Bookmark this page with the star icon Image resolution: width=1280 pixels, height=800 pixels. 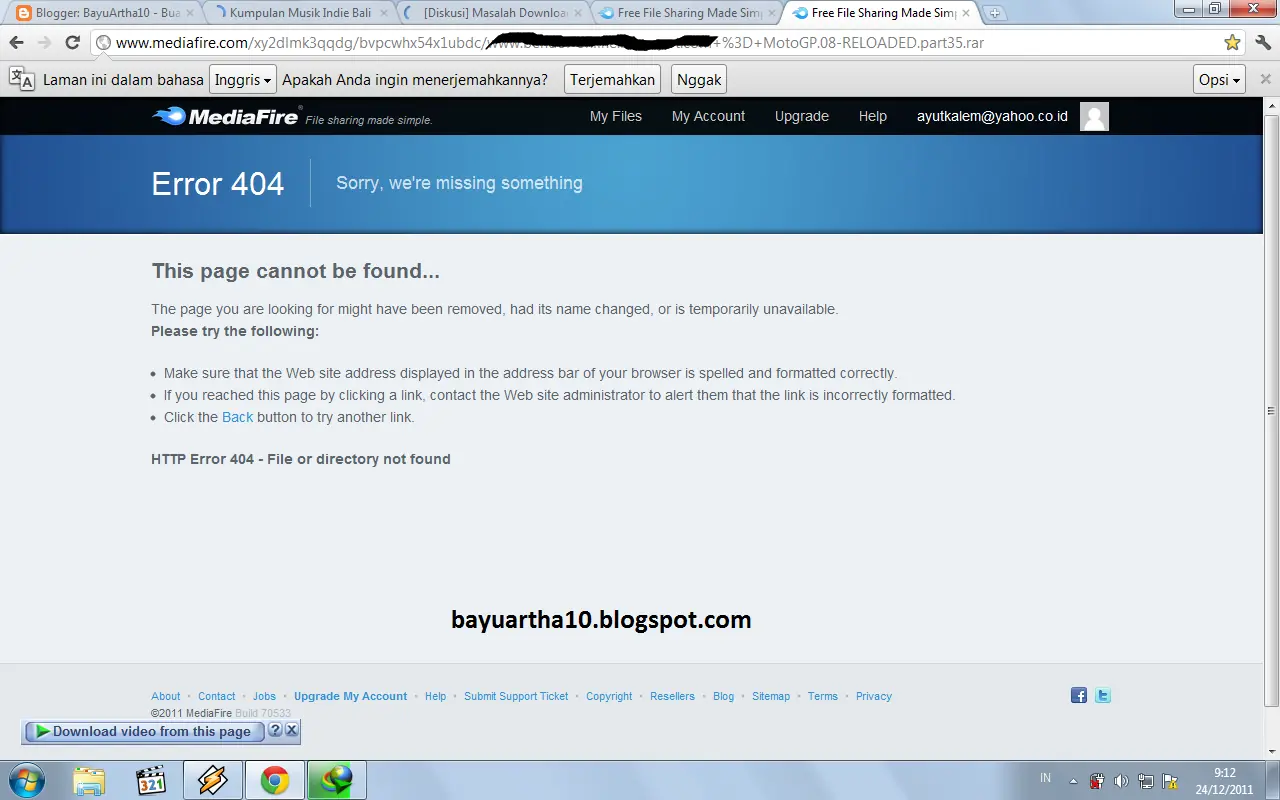[1232, 43]
